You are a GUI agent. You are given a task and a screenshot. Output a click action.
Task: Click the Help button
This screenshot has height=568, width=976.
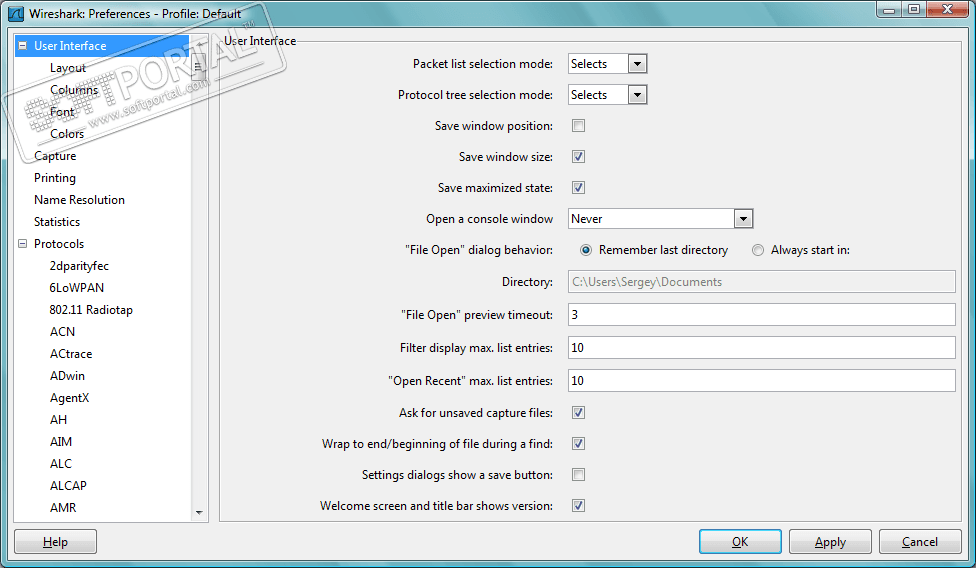pos(55,541)
